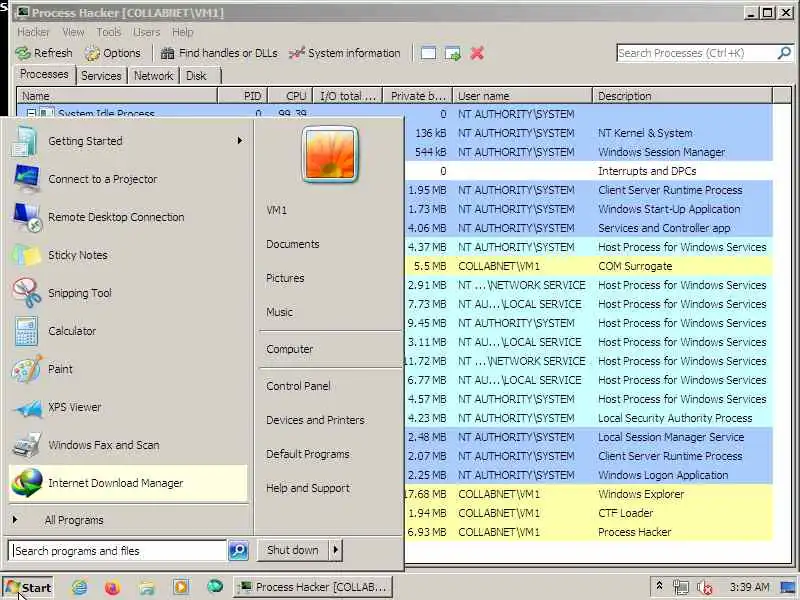
Task: Launch Internet Download Manager
Action: pos(128,483)
